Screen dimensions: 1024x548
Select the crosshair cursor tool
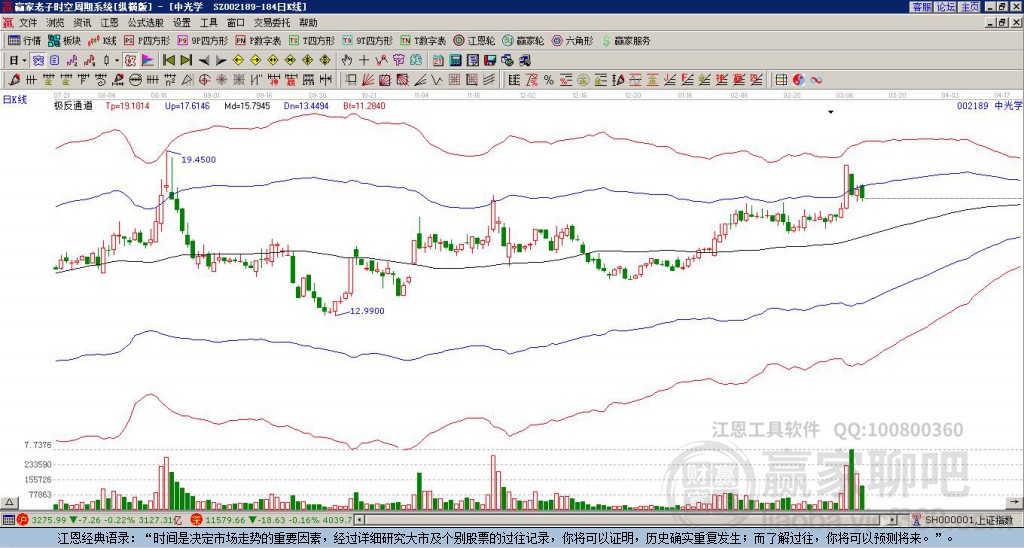click(x=364, y=61)
